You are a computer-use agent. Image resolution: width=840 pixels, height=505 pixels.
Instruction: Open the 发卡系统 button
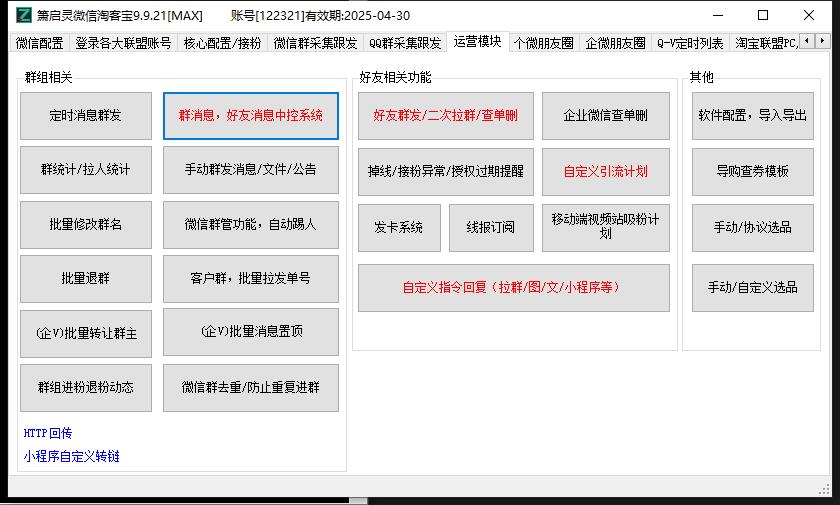pyautogui.click(x=399, y=228)
